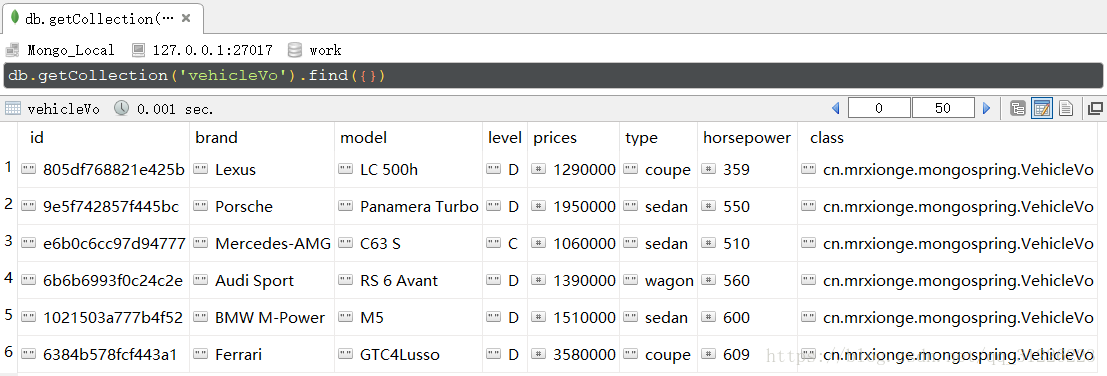Click the batch size field showing 50
The image size is (1107, 376).
coord(943,108)
